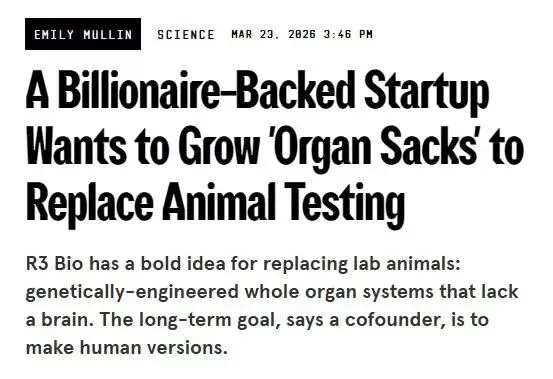
Task: Open the Science category link
Action: tap(186, 35)
